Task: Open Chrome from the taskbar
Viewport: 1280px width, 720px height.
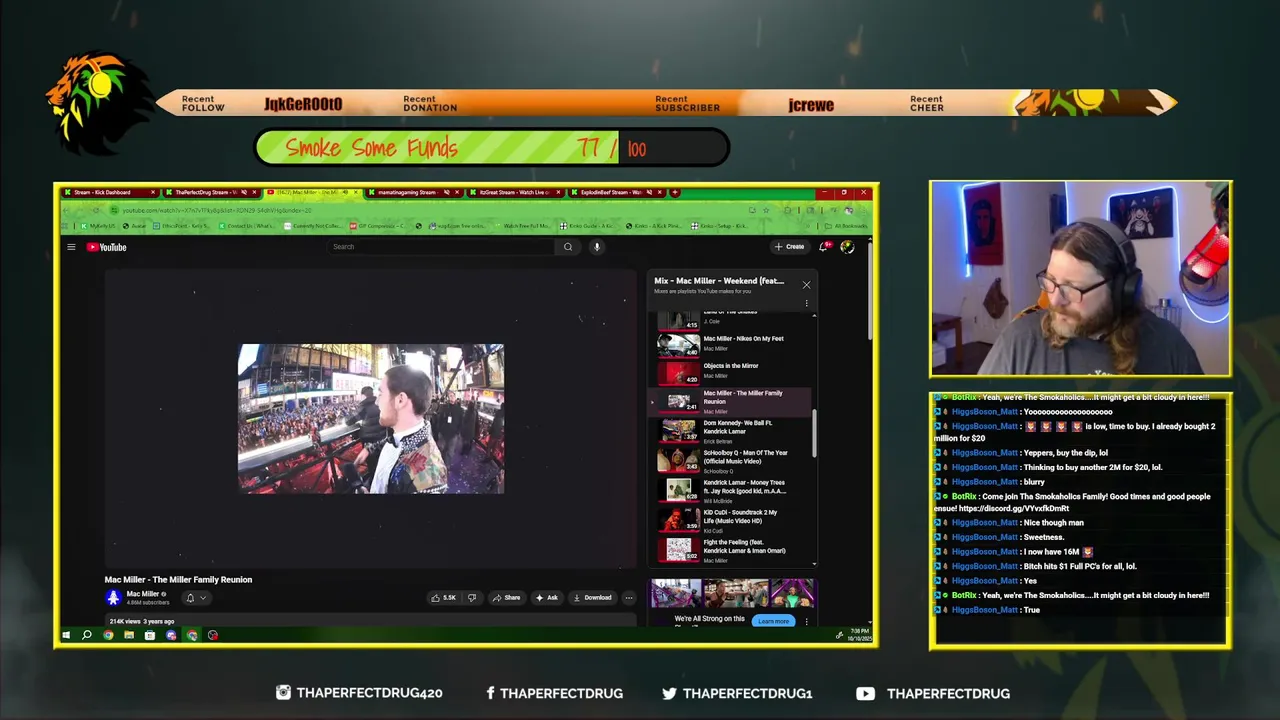Action: (x=108, y=635)
